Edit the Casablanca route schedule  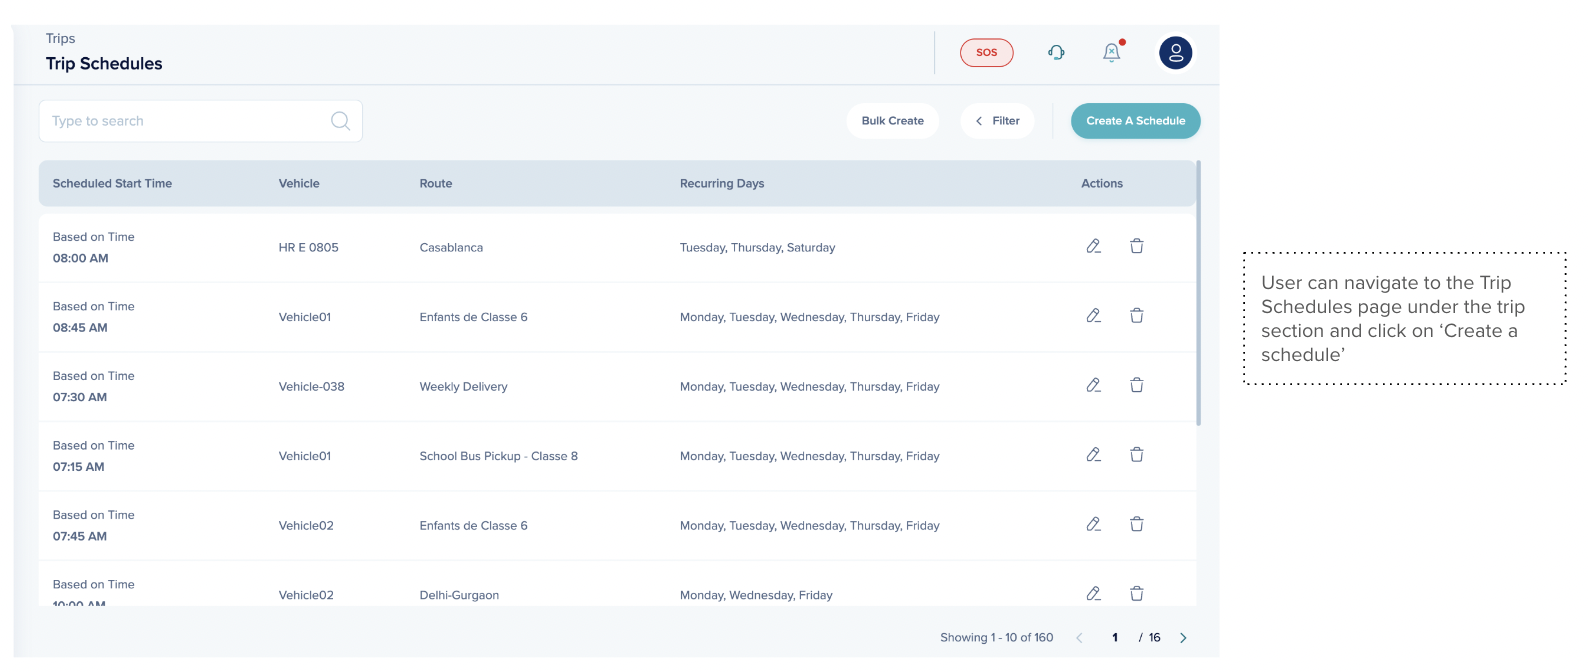[1093, 246]
